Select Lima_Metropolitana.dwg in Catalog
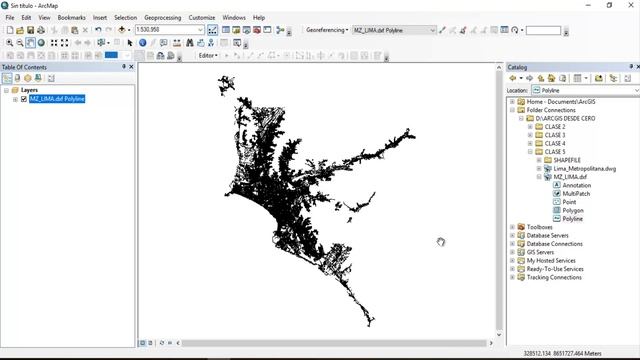Screen dimensions: 640x360 (x=584, y=169)
